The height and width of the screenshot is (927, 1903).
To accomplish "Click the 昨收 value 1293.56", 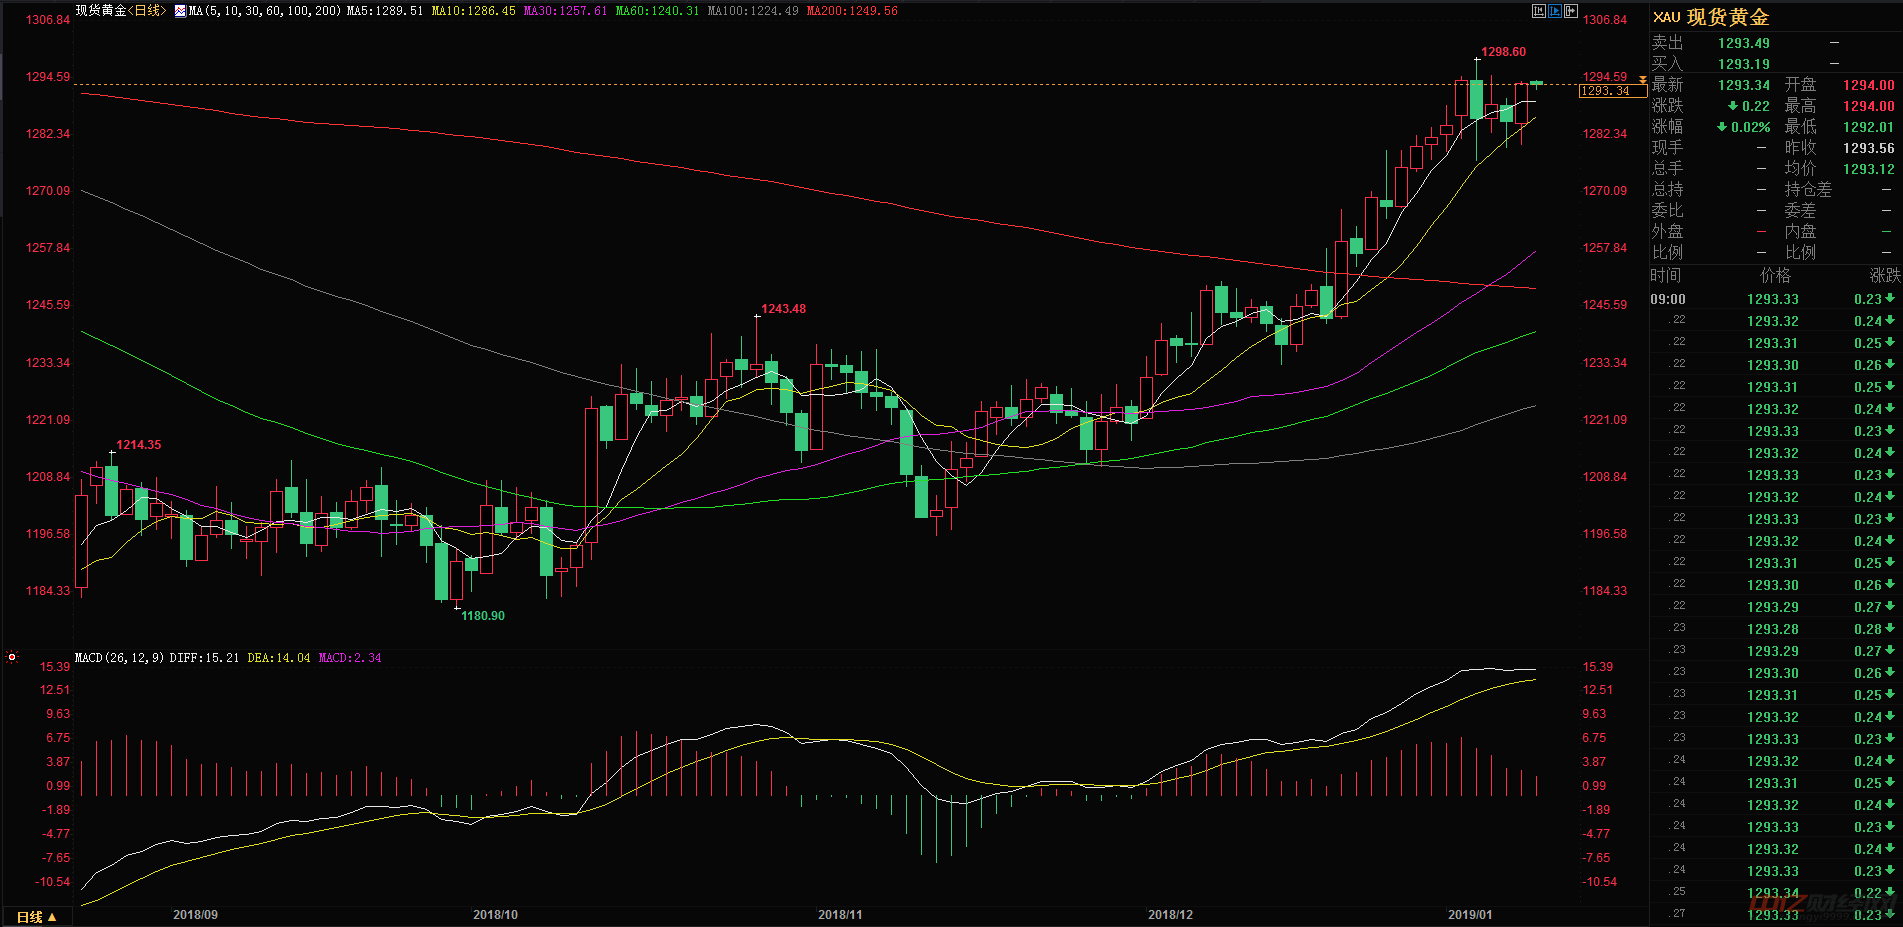I will [x=1868, y=148].
